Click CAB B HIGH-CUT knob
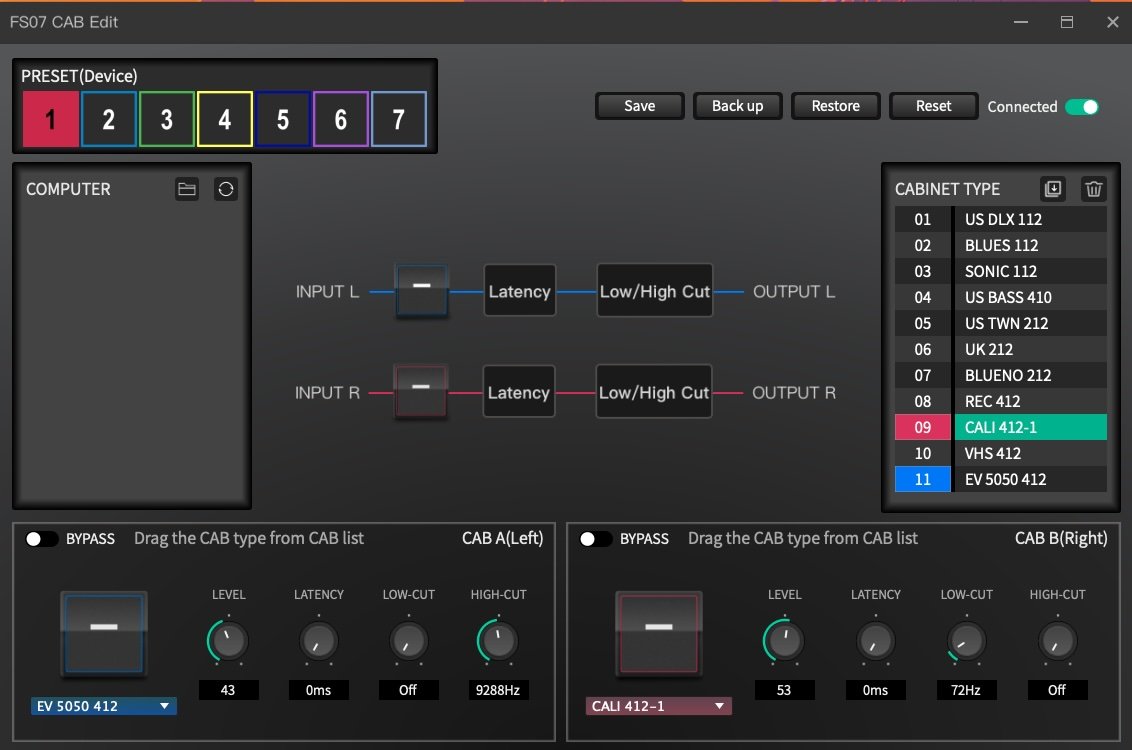This screenshot has width=1132, height=750. coord(1057,640)
